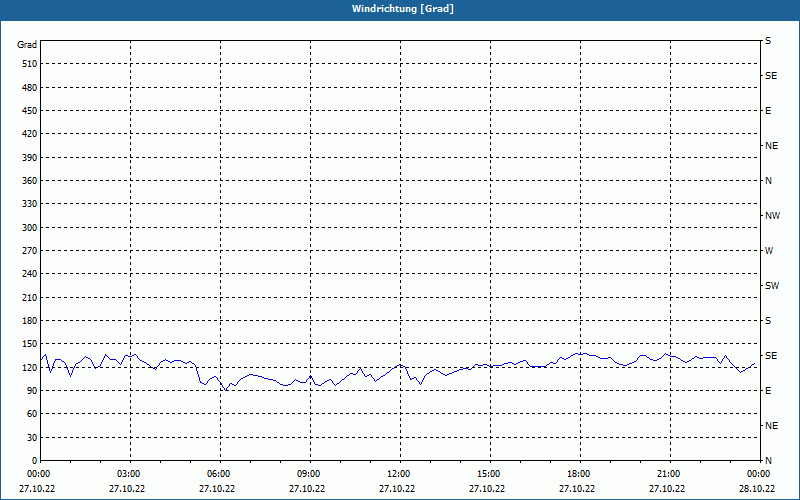Image resolution: width=800 pixels, height=500 pixels.
Task: Click the 09:00 time axis label
Action: click(309, 474)
